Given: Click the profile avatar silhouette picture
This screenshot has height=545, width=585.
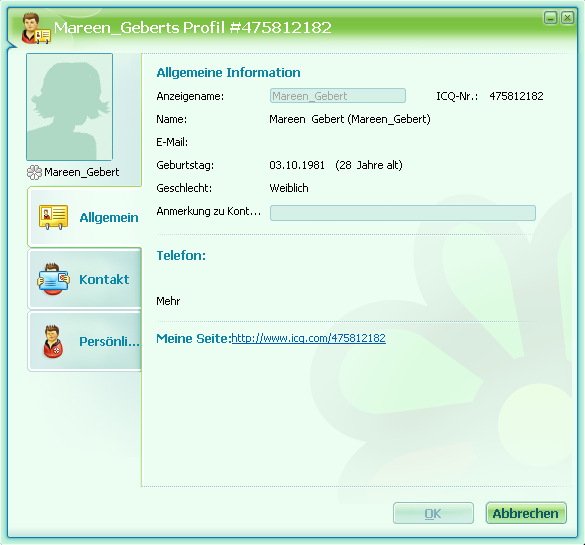Looking at the screenshot, I should [69, 107].
